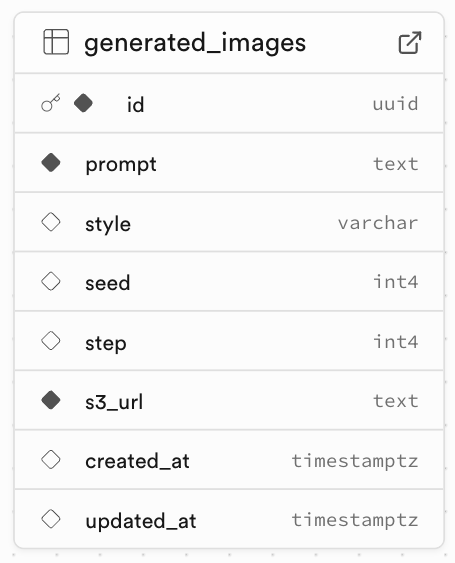Click the hollow diamond beside updated_at column
This screenshot has width=455, height=563.
(51, 519)
